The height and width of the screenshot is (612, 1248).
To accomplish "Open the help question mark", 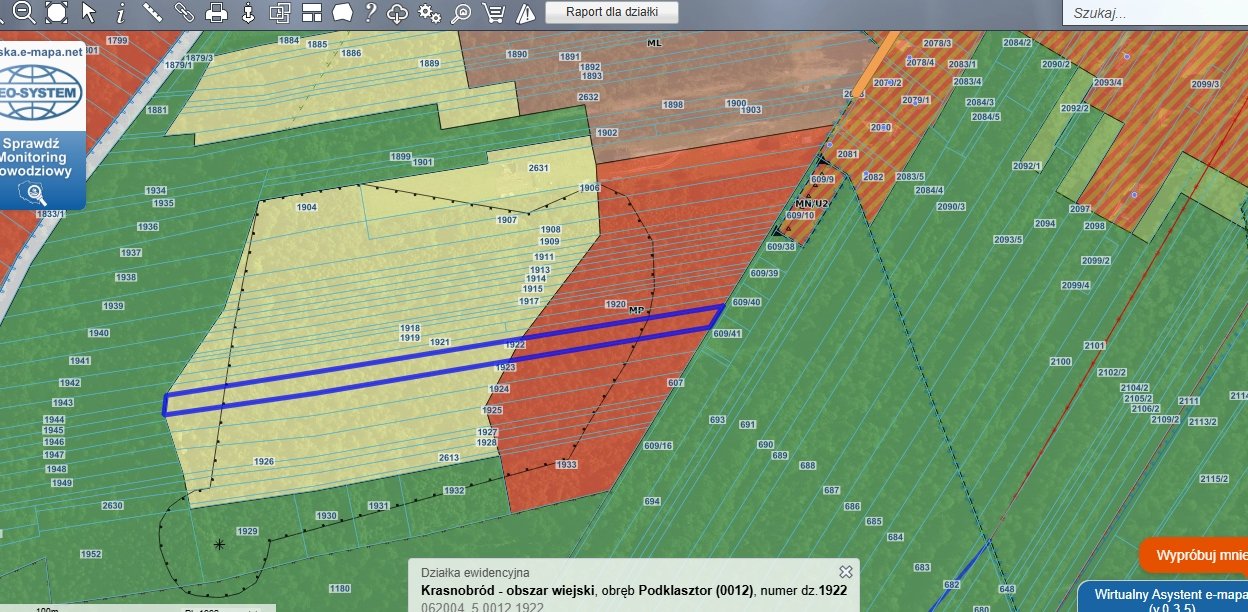I will [x=370, y=12].
